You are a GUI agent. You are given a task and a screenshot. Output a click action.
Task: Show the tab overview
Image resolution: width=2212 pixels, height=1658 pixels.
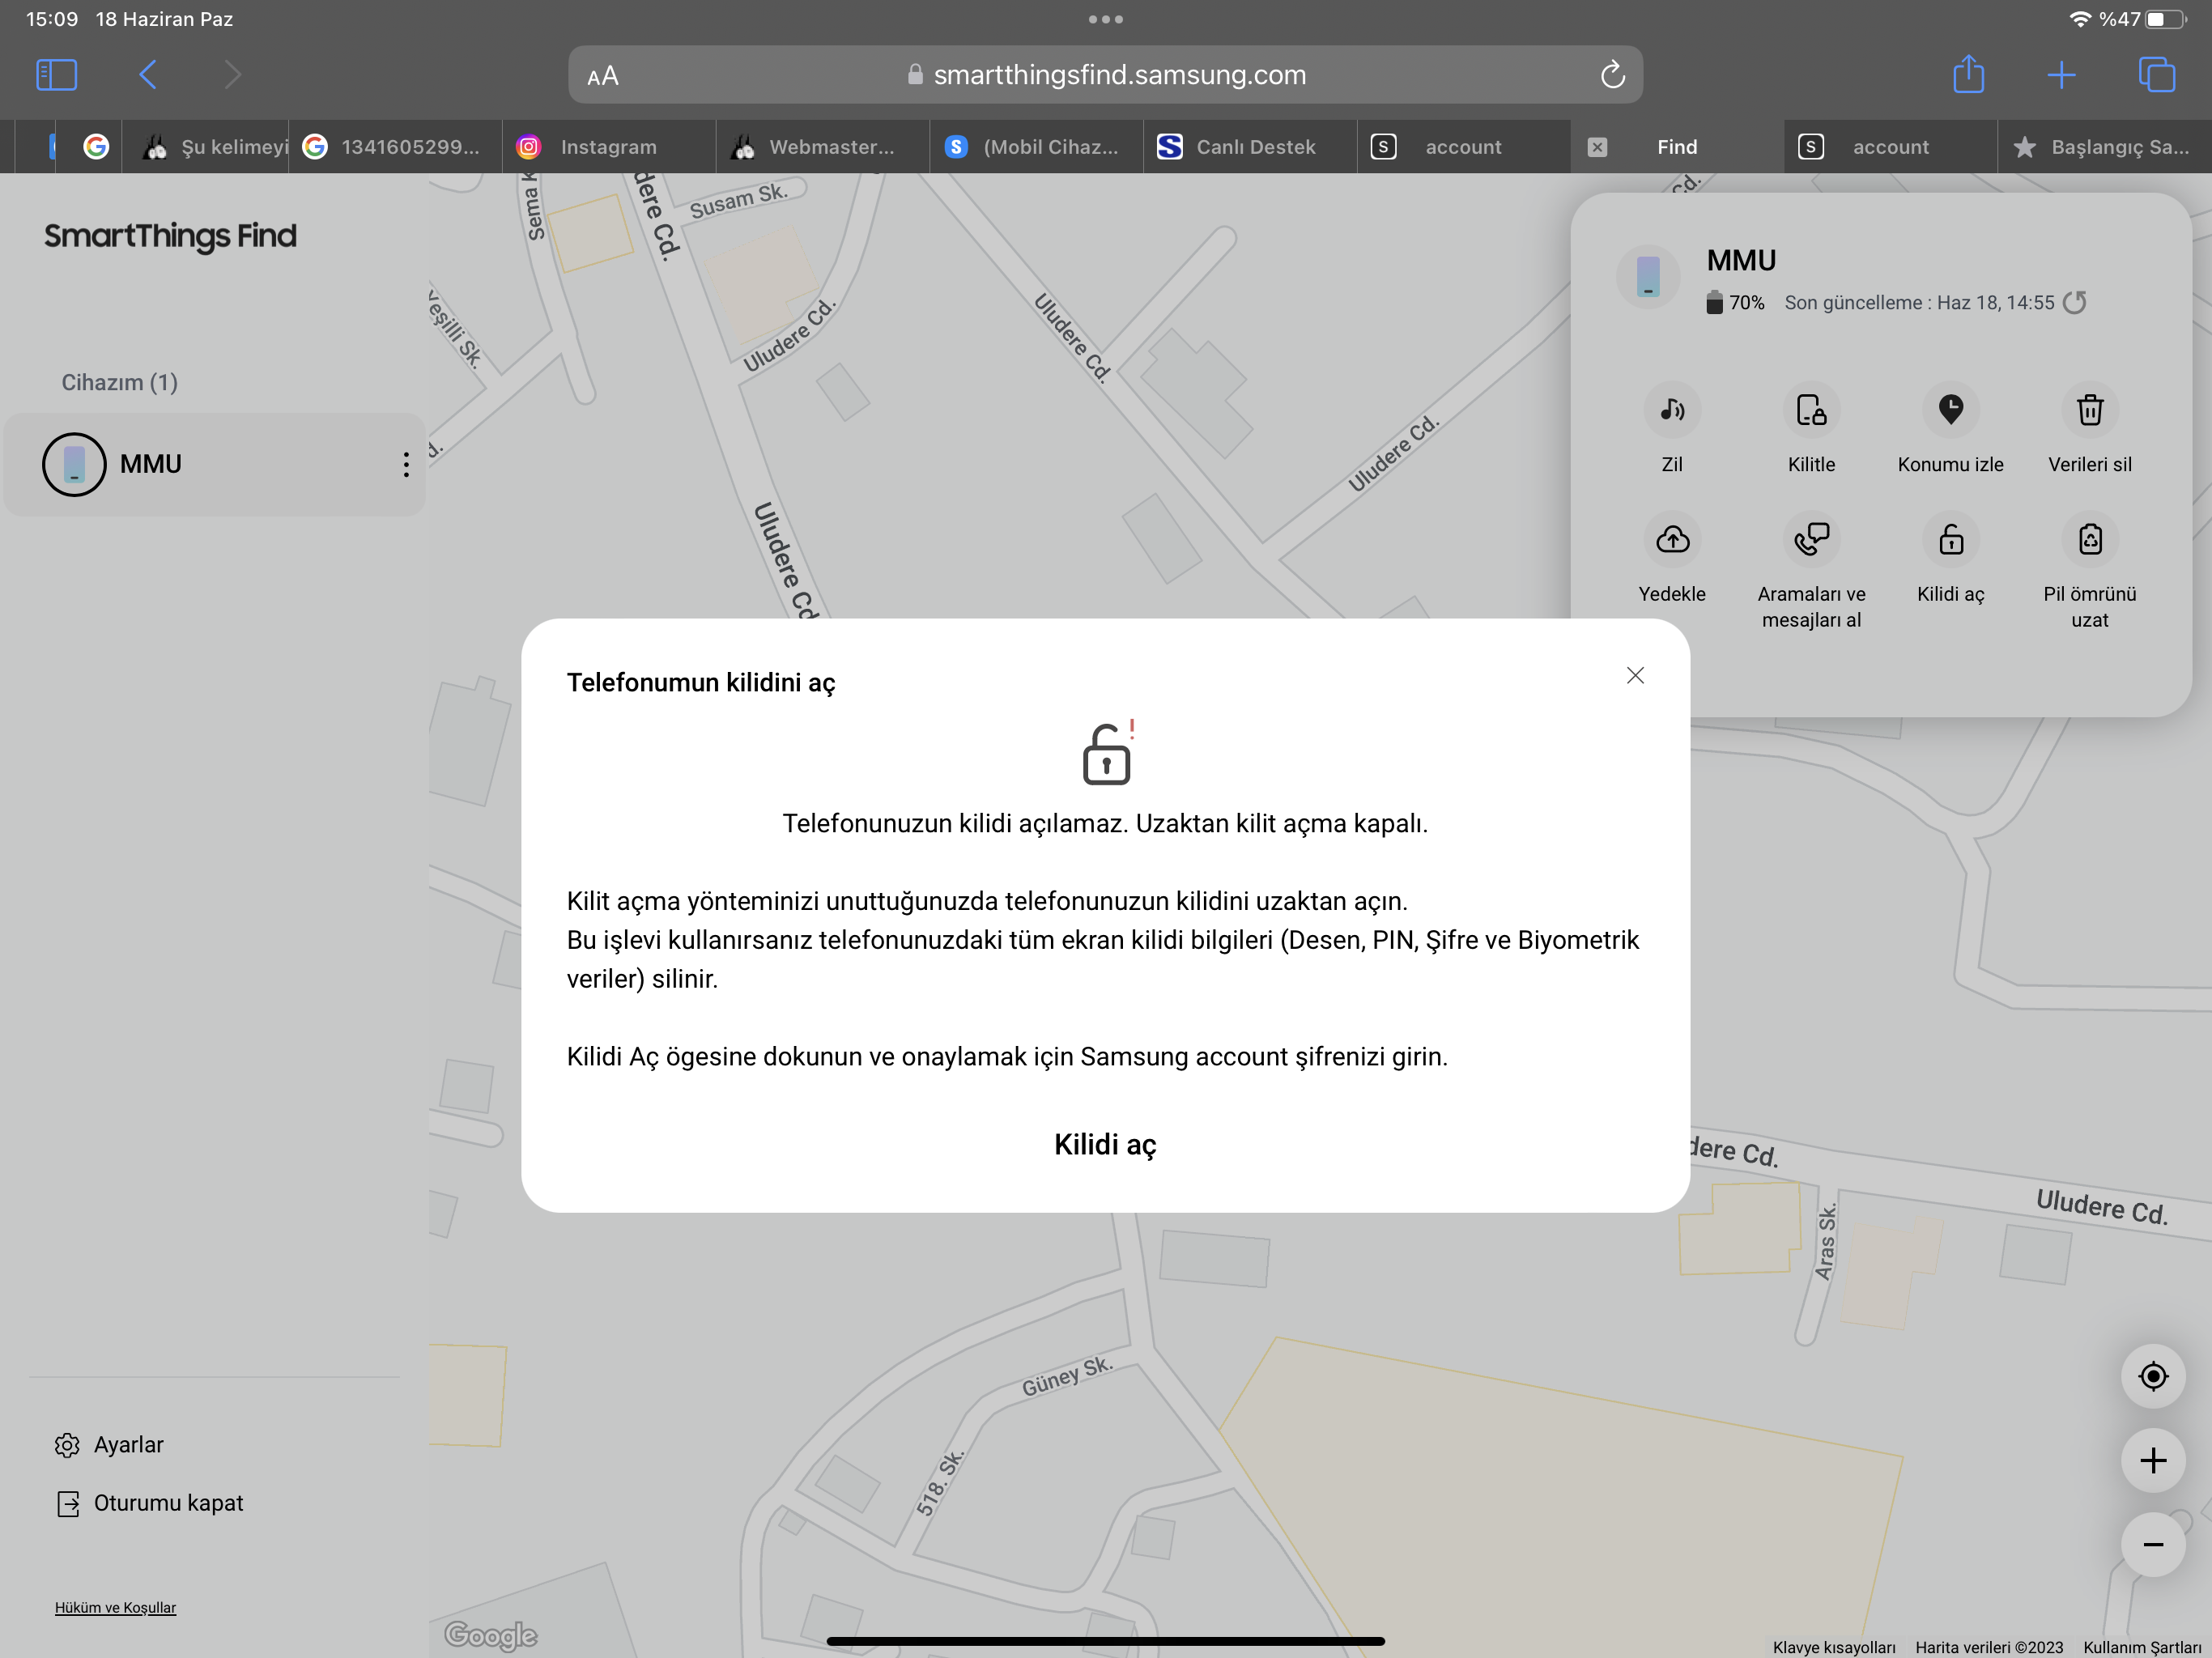tap(2156, 75)
